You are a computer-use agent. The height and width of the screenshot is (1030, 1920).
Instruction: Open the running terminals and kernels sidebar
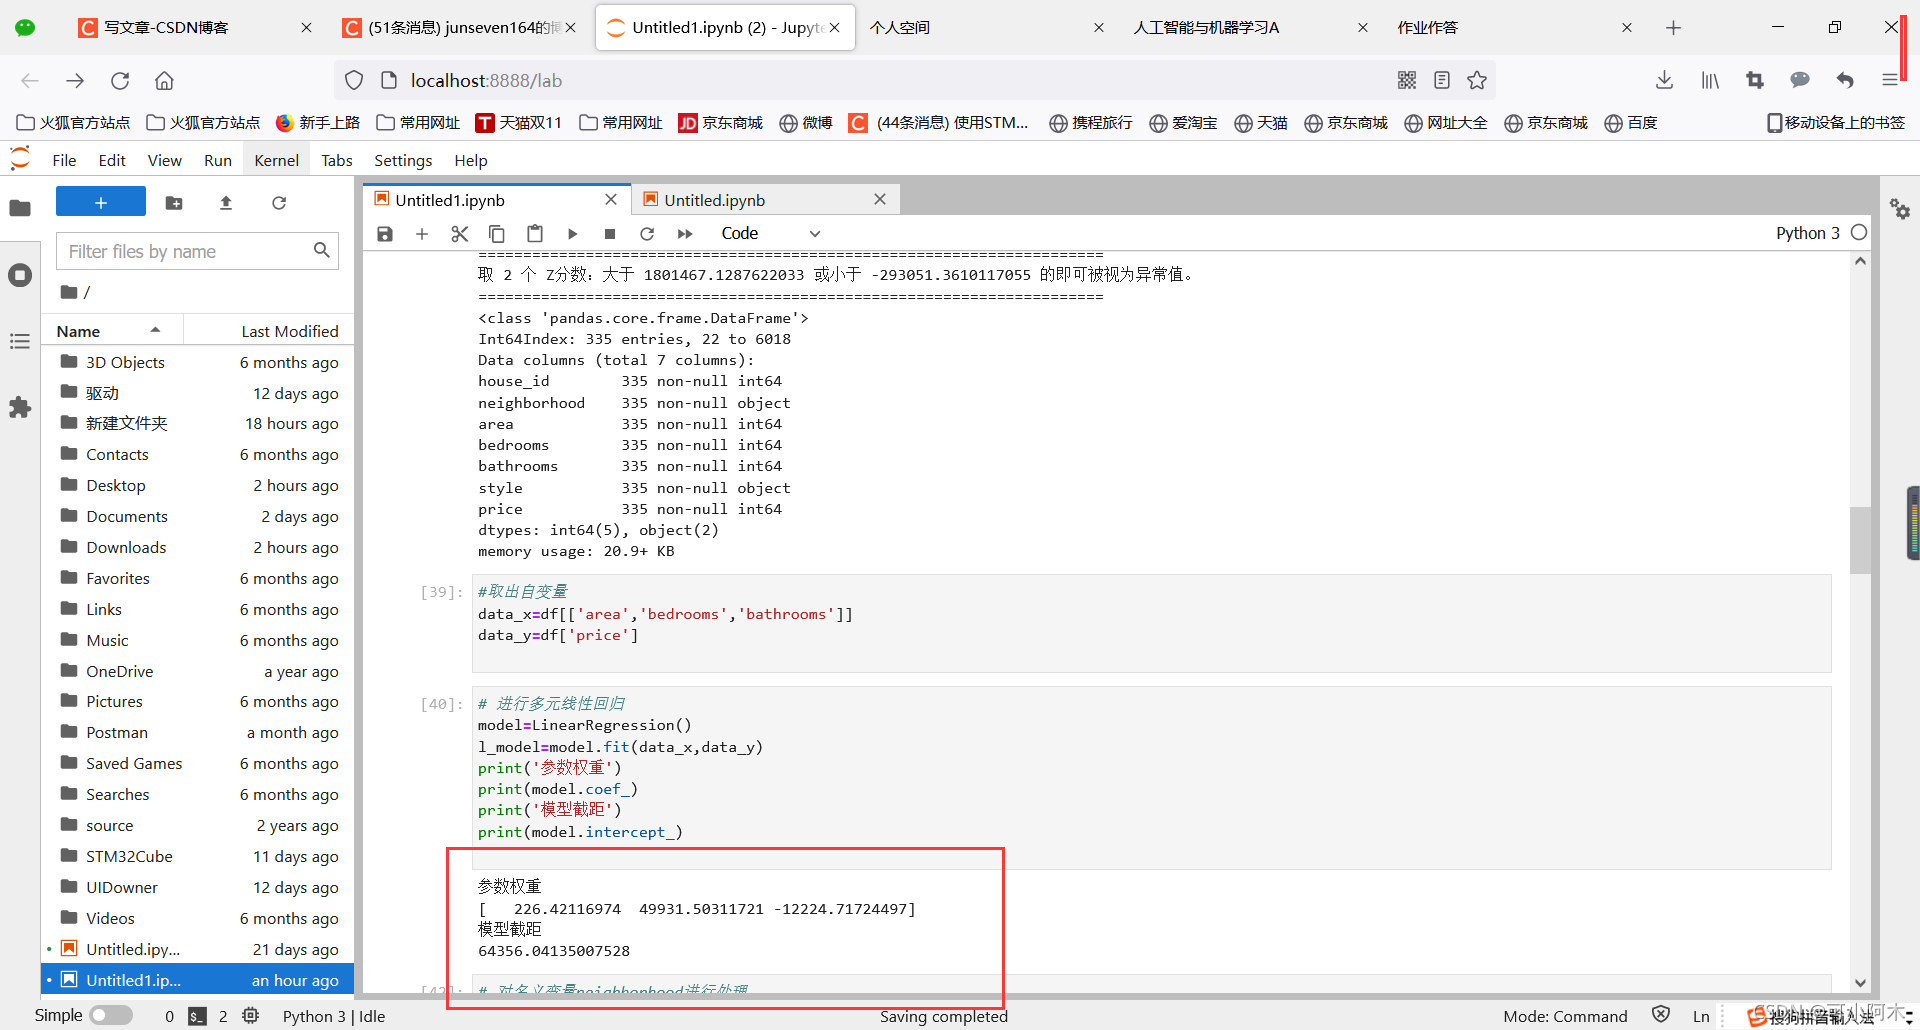click(20, 275)
